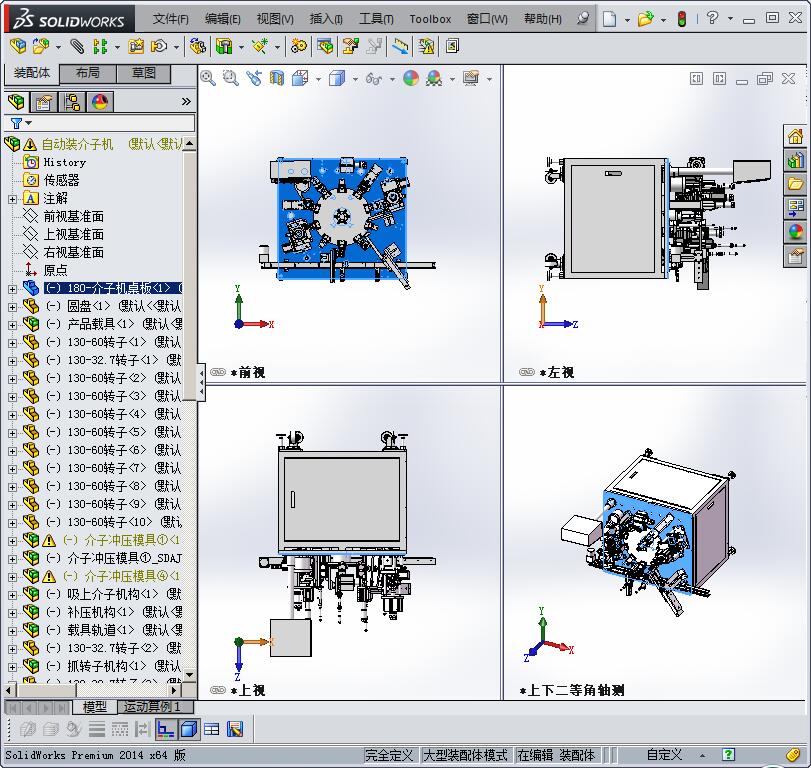This screenshot has width=811, height=768.
Task: Toggle the 2D sketch axes button in bottom toolbar
Action: (166, 729)
